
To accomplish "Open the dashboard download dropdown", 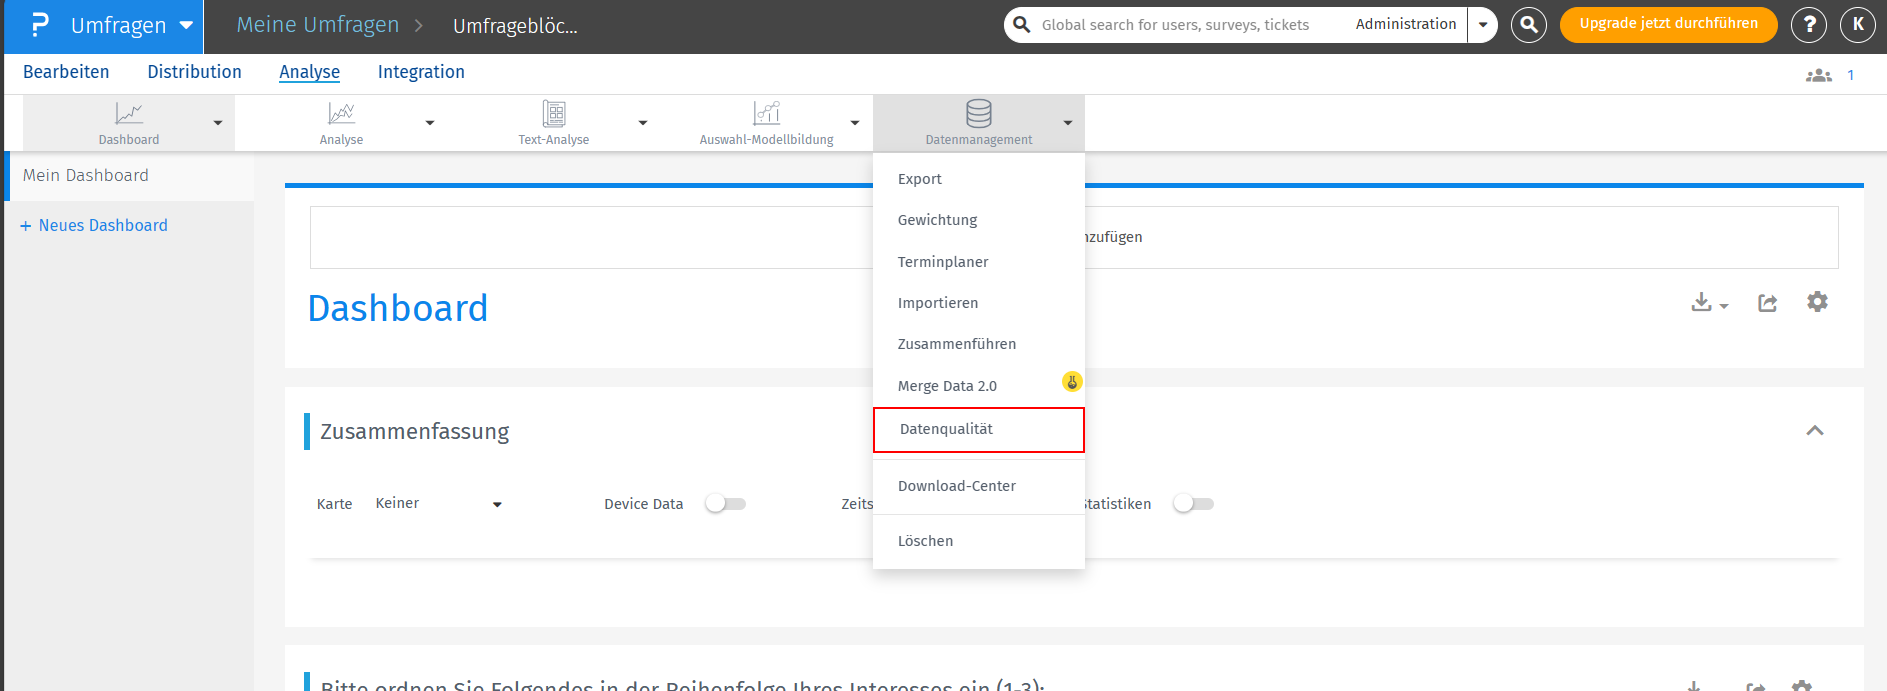I will tap(1708, 303).
